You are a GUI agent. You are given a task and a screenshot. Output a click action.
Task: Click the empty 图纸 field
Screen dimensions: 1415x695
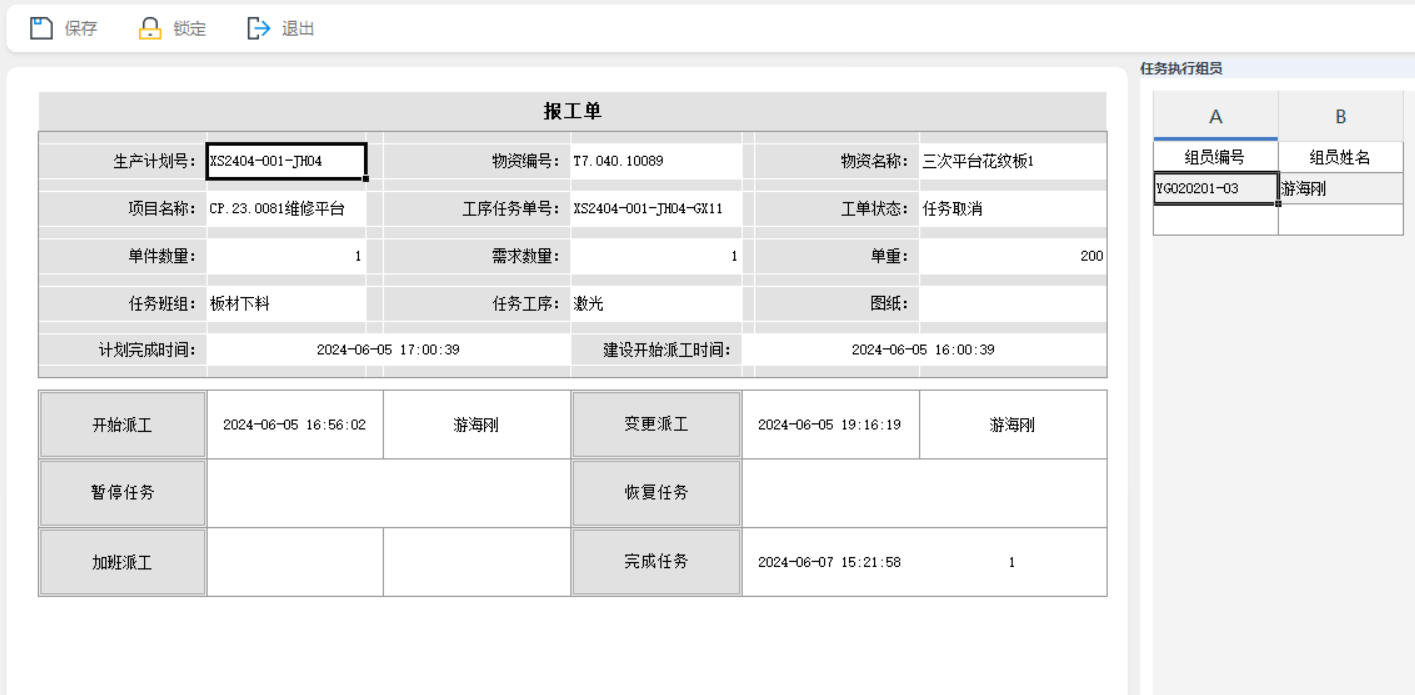1012,305
